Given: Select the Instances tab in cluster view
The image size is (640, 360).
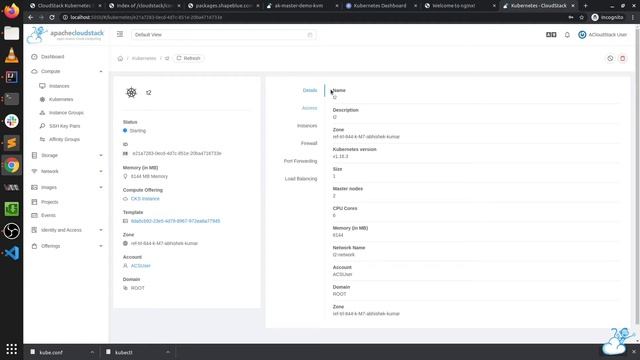Looking at the screenshot, I should (307, 126).
